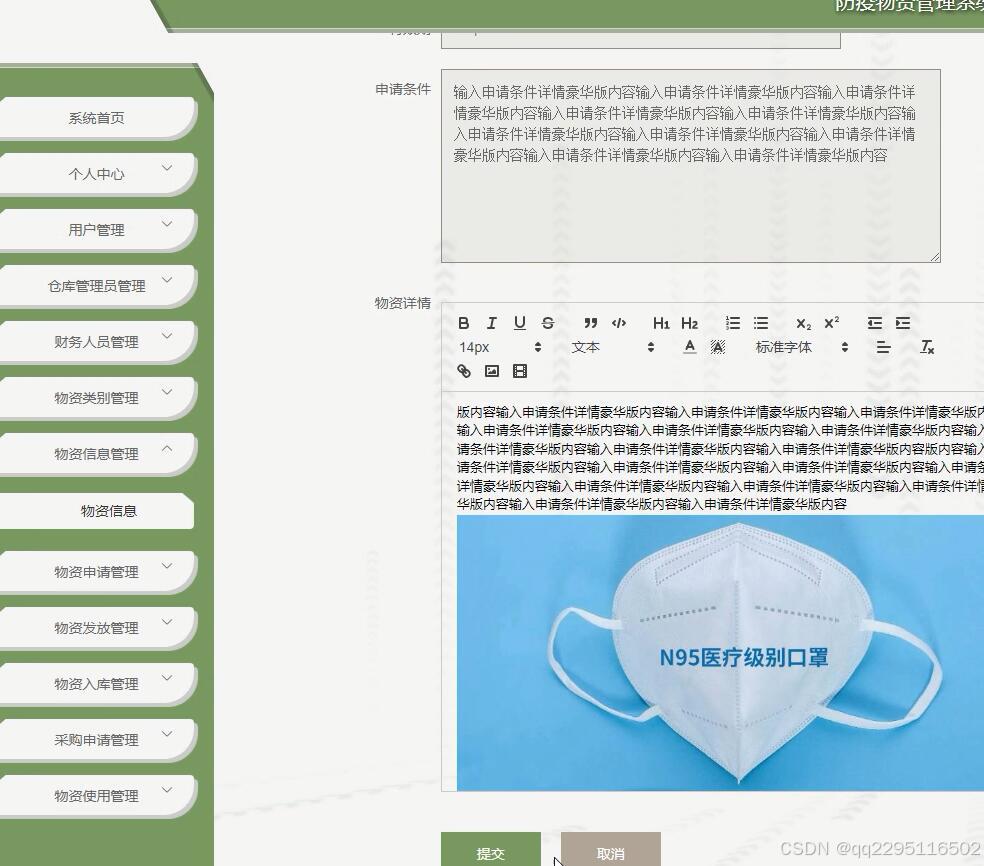Open the 文本 heading style dropdown
The width and height of the screenshot is (984, 866).
click(612, 347)
